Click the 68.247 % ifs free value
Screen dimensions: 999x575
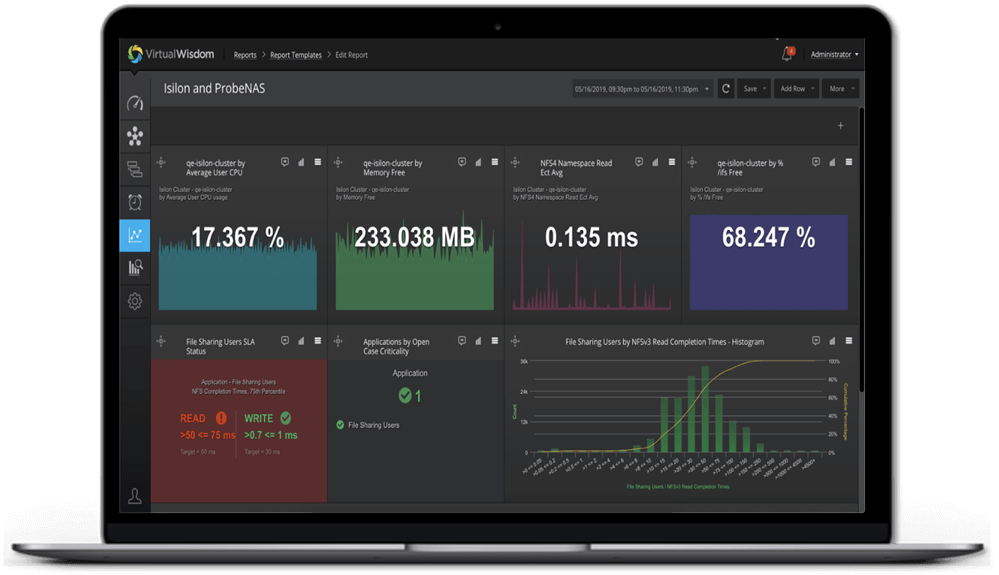click(x=768, y=238)
